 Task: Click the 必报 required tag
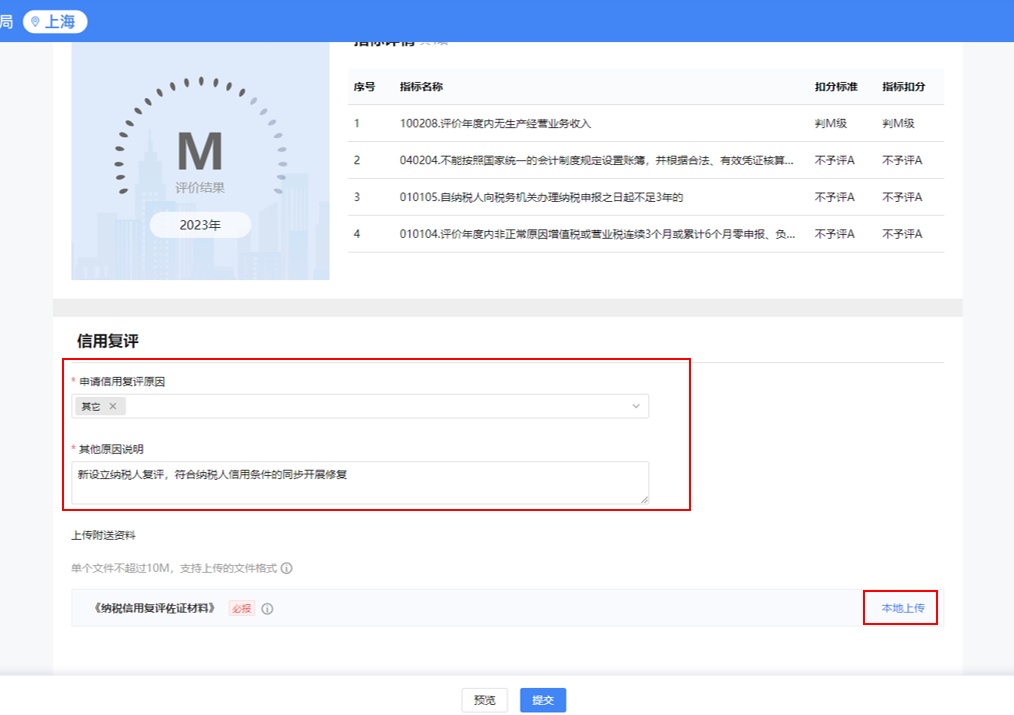coord(242,608)
